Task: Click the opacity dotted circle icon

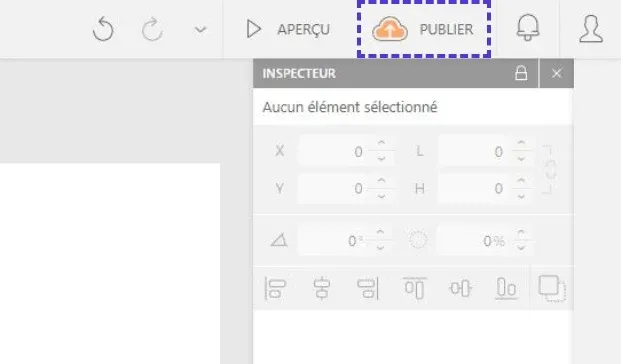Action: coord(417,240)
